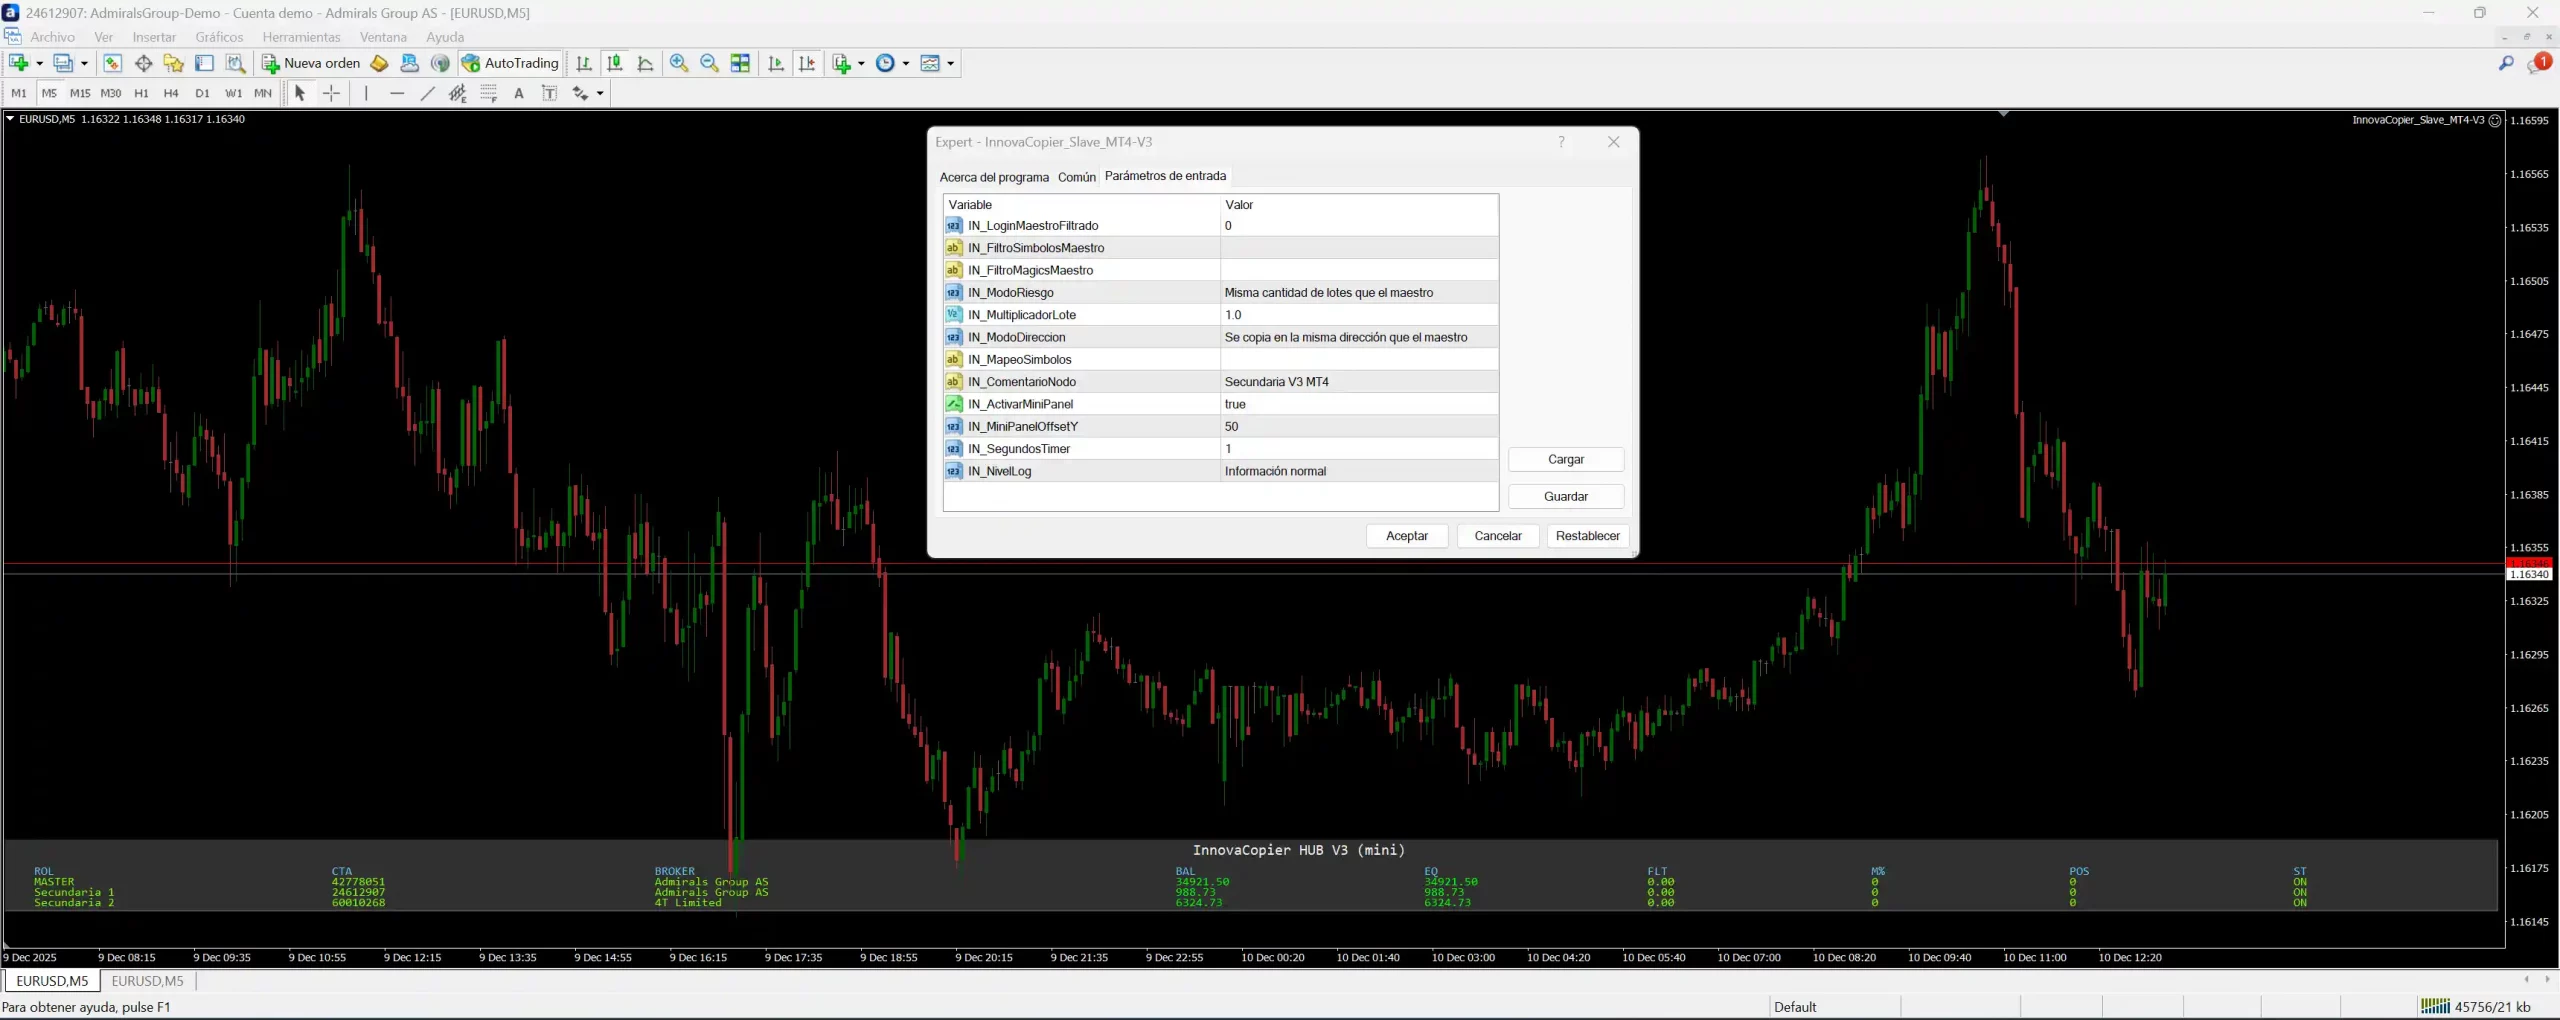2560x1020 pixels.
Task: Enable chart auto scroll
Action: point(776,63)
